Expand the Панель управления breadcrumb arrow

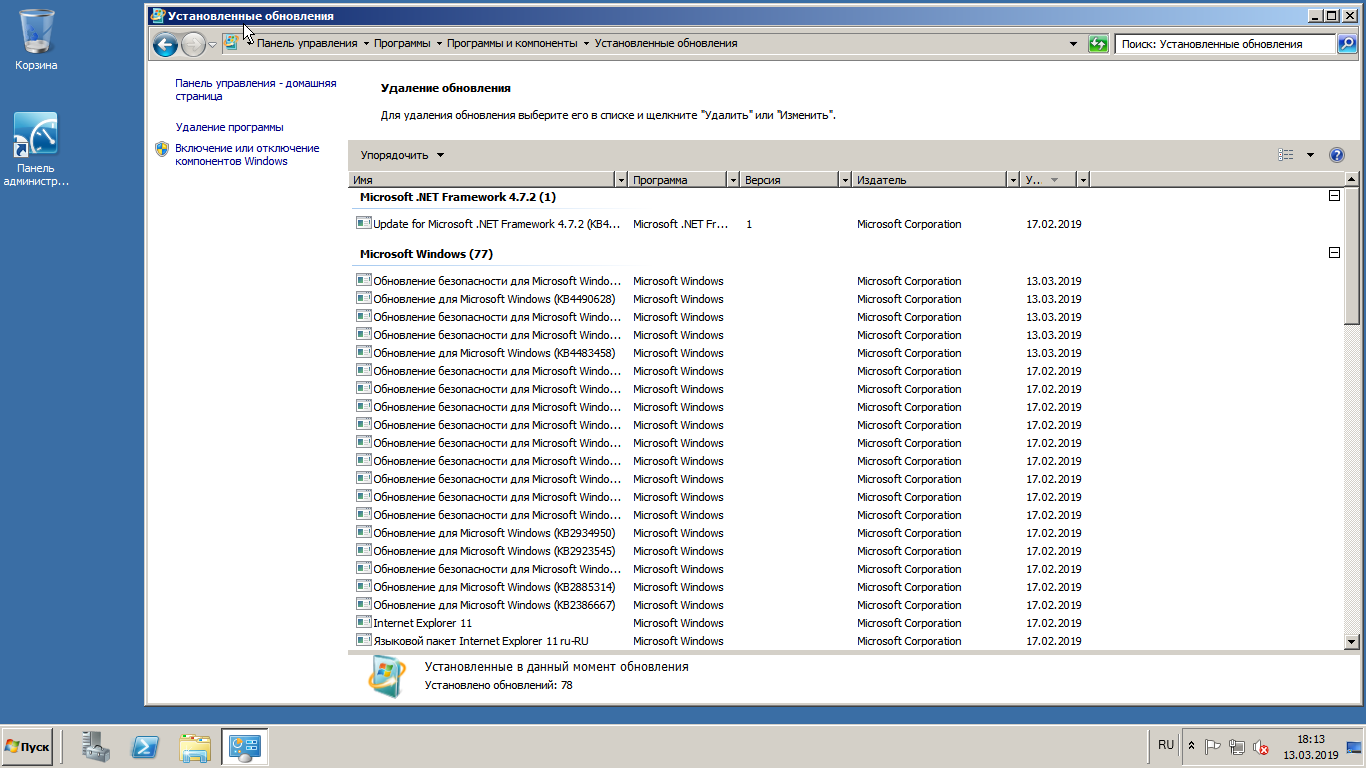tap(366, 44)
